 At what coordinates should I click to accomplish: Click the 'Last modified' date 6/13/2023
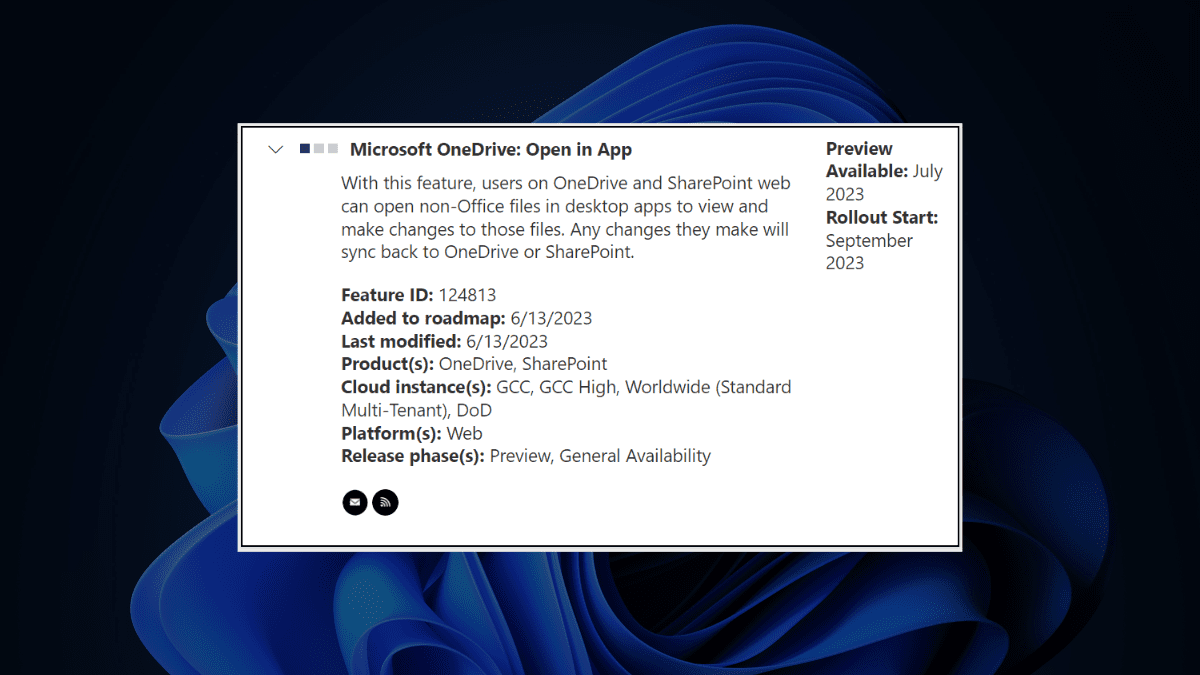507,341
